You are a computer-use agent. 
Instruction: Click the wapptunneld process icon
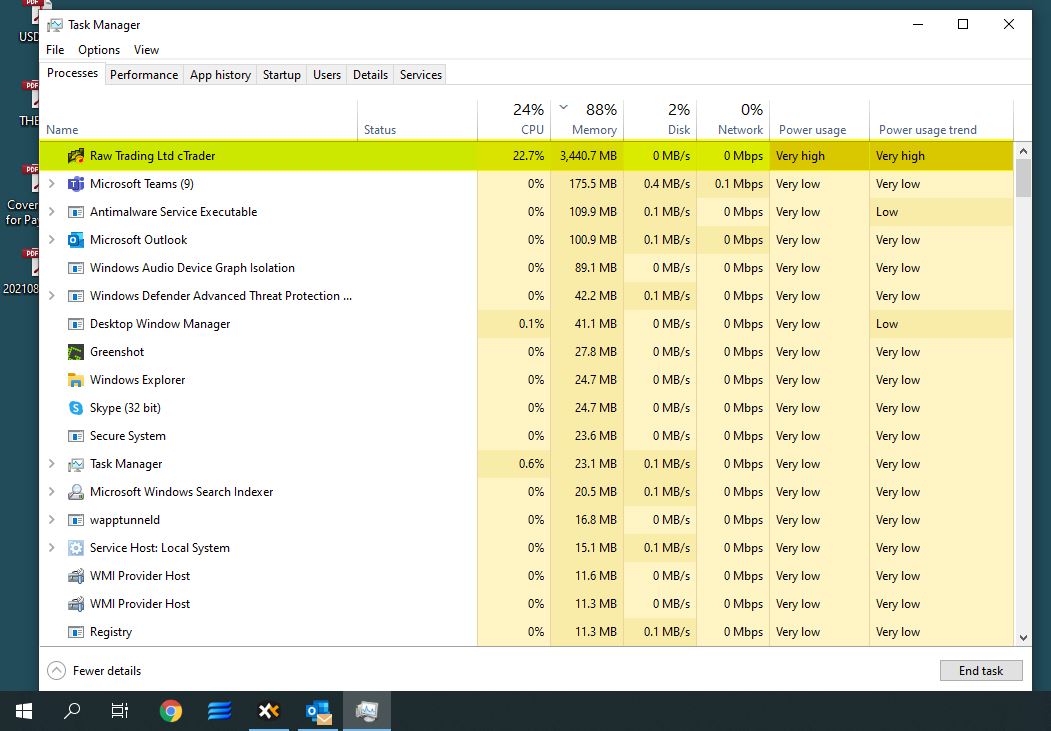coord(76,520)
